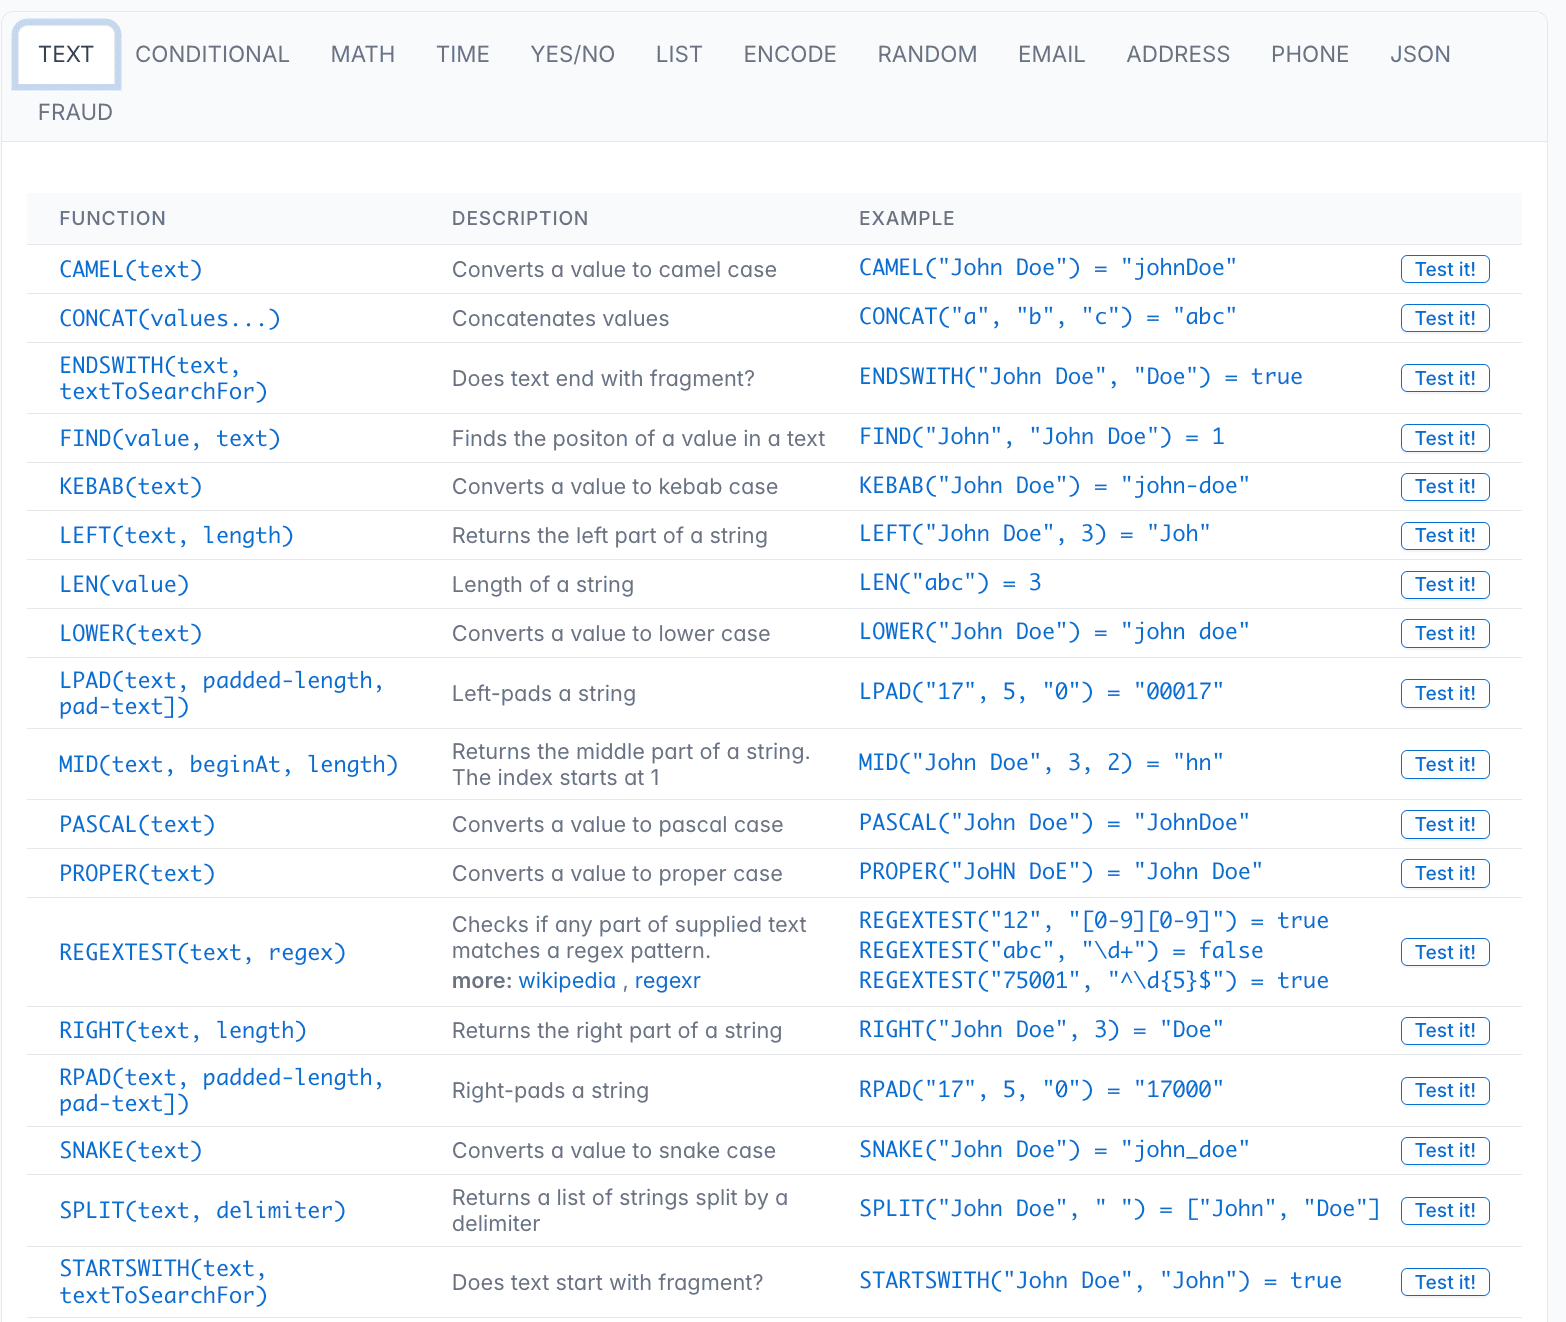Test the MID function example
The height and width of the screenshot is (1322, 1566).
click(1445, 764)
